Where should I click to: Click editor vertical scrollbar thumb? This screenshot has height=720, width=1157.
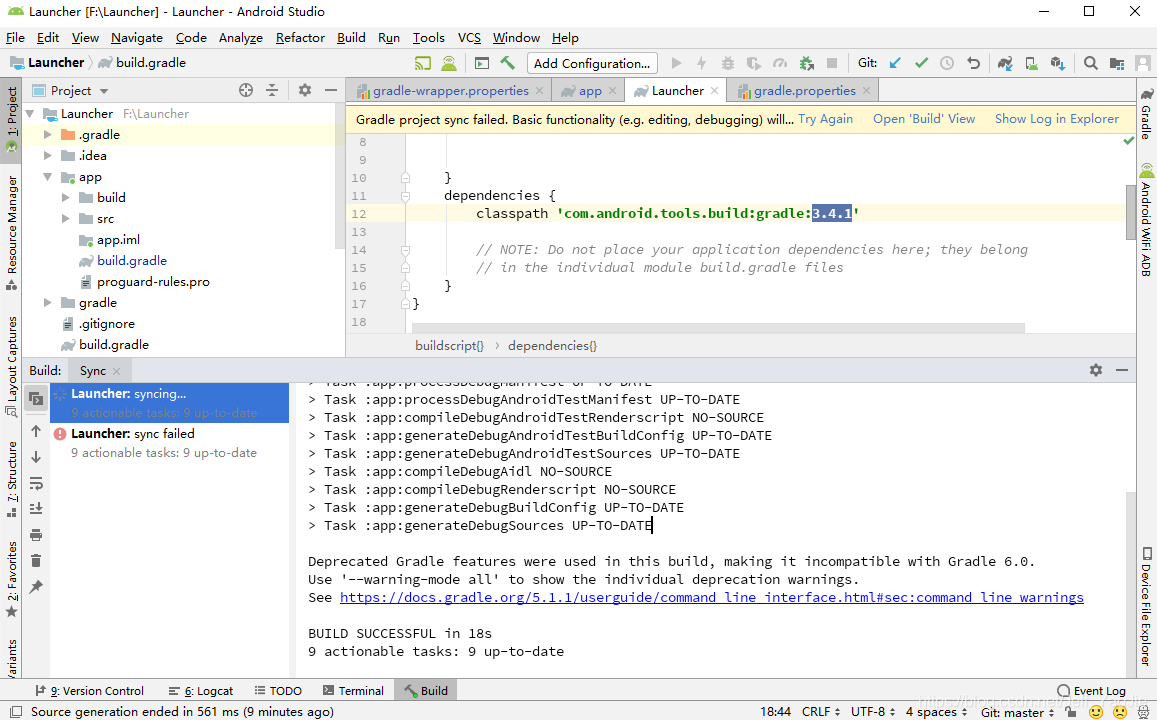1130,212
